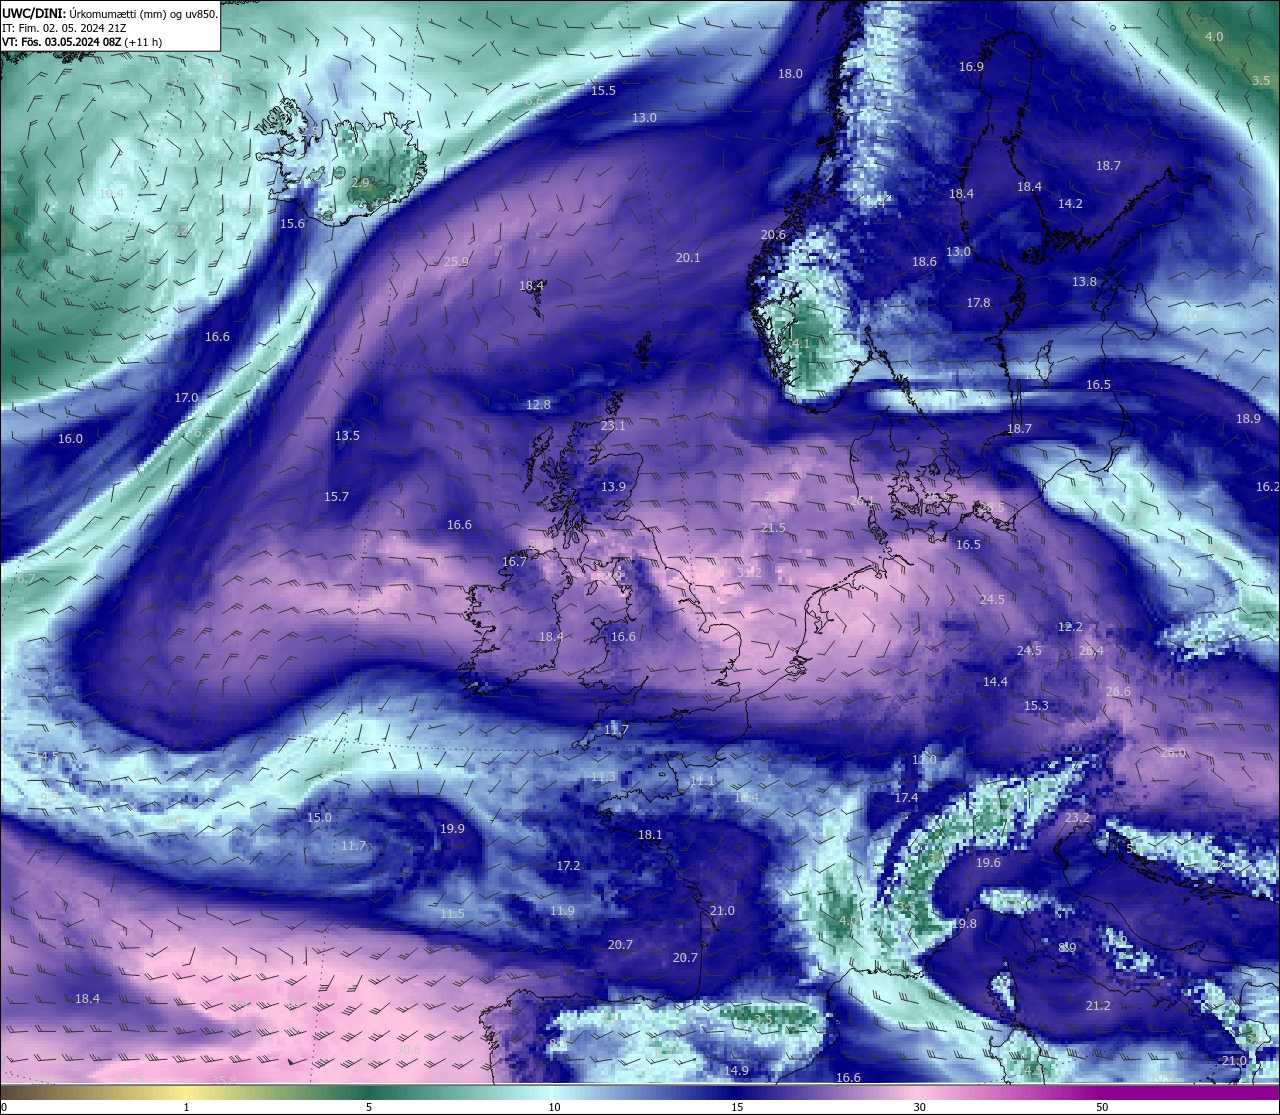This screenshot has height=1115, width=1280.
Task: Select the 18.9 value at right edge
Action: click(x=1248, y=419)
